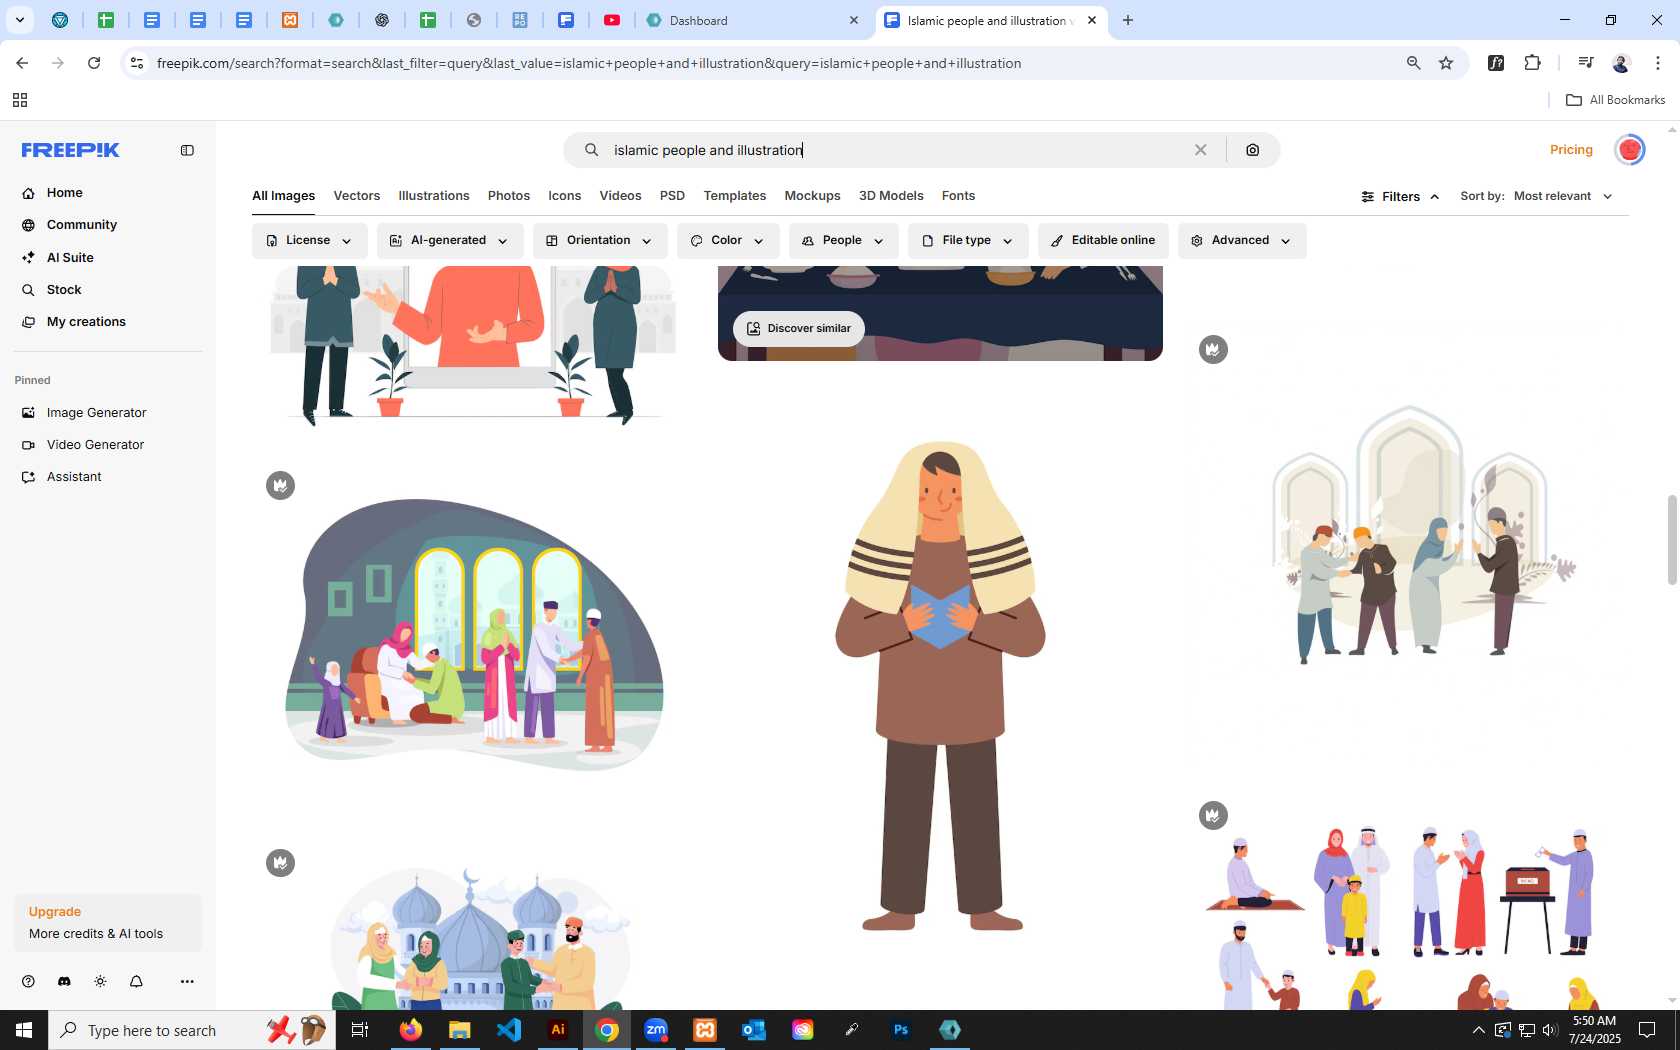The width and height of the screenshot is (1680, 1050).
Task: Switch to Videos tab
Action: pos(620,196)
